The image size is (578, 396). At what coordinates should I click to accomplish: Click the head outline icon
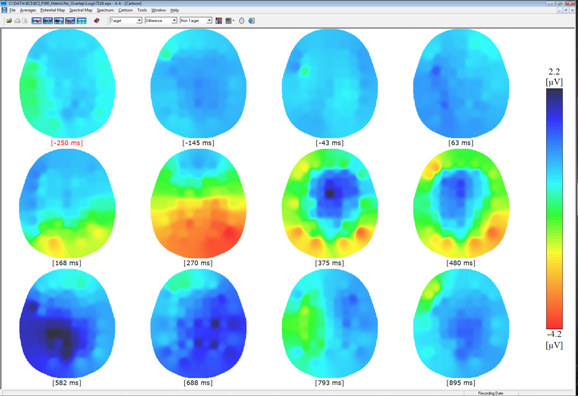(x=241, y=21)
